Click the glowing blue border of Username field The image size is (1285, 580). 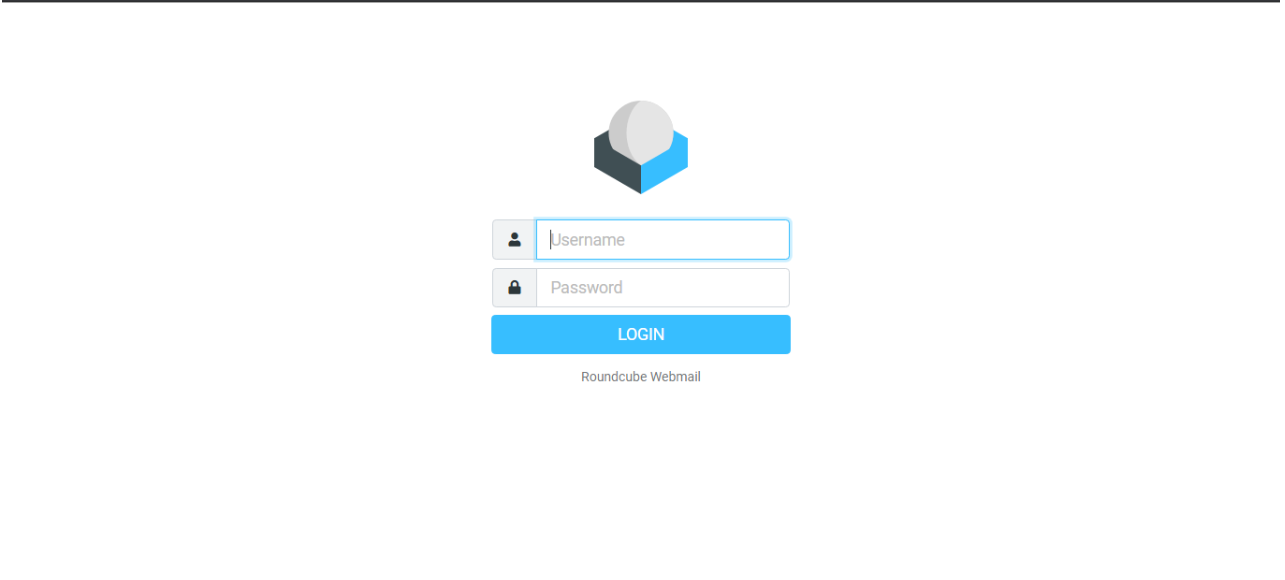pos(663,221)
